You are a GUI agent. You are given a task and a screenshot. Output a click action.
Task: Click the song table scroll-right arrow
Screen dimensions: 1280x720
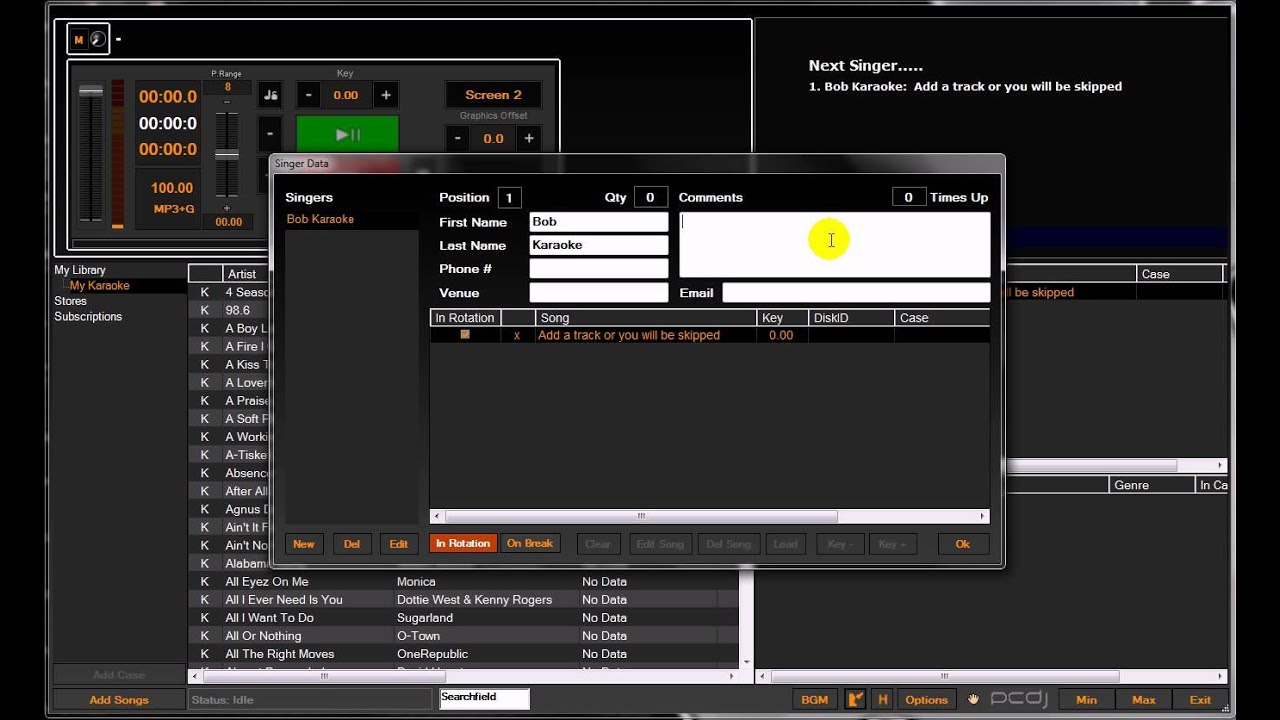[983, 517]
